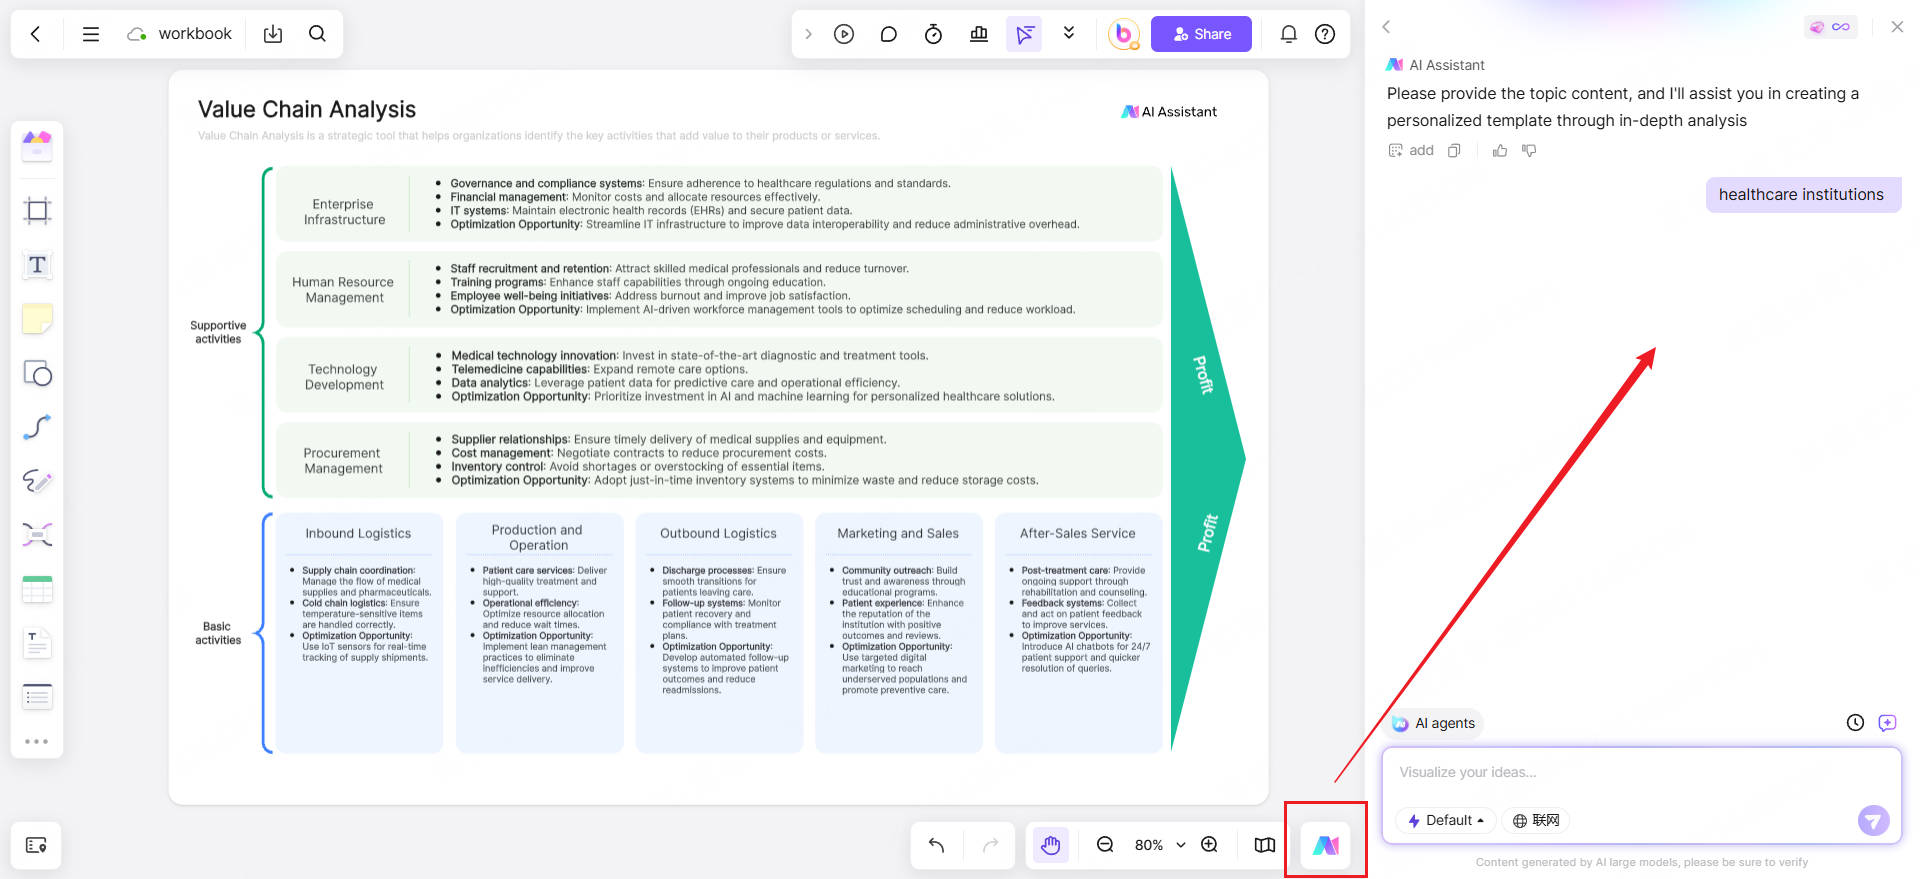Viewport: 1920px width, 879px height.
Task: Select the Human Resource Management label
Action: [x=343, y=290]
